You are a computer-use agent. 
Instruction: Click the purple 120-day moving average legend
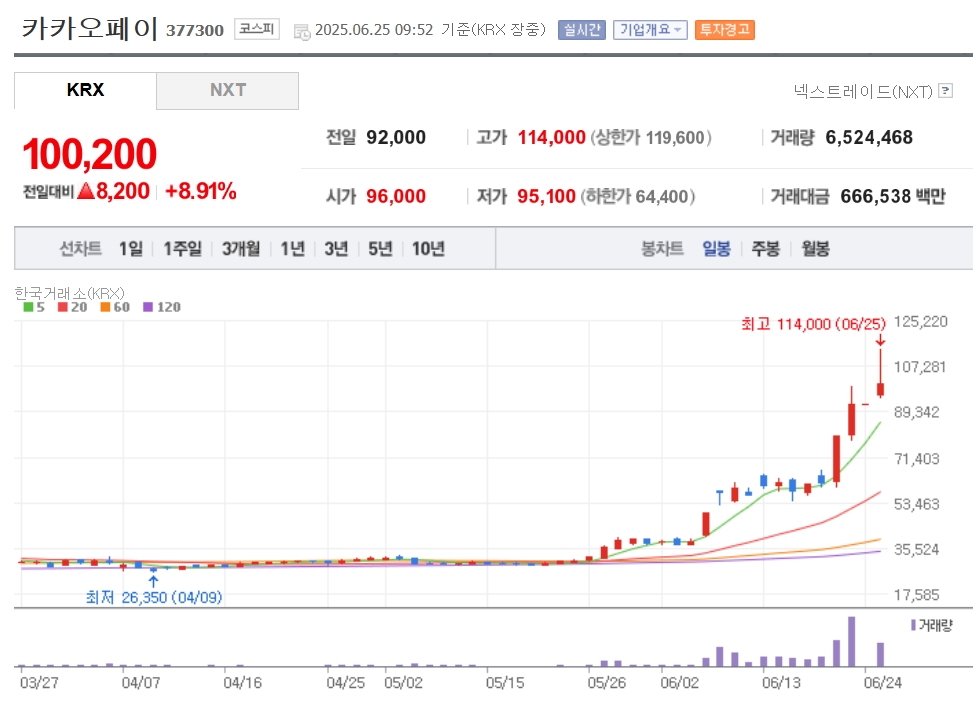162,307
